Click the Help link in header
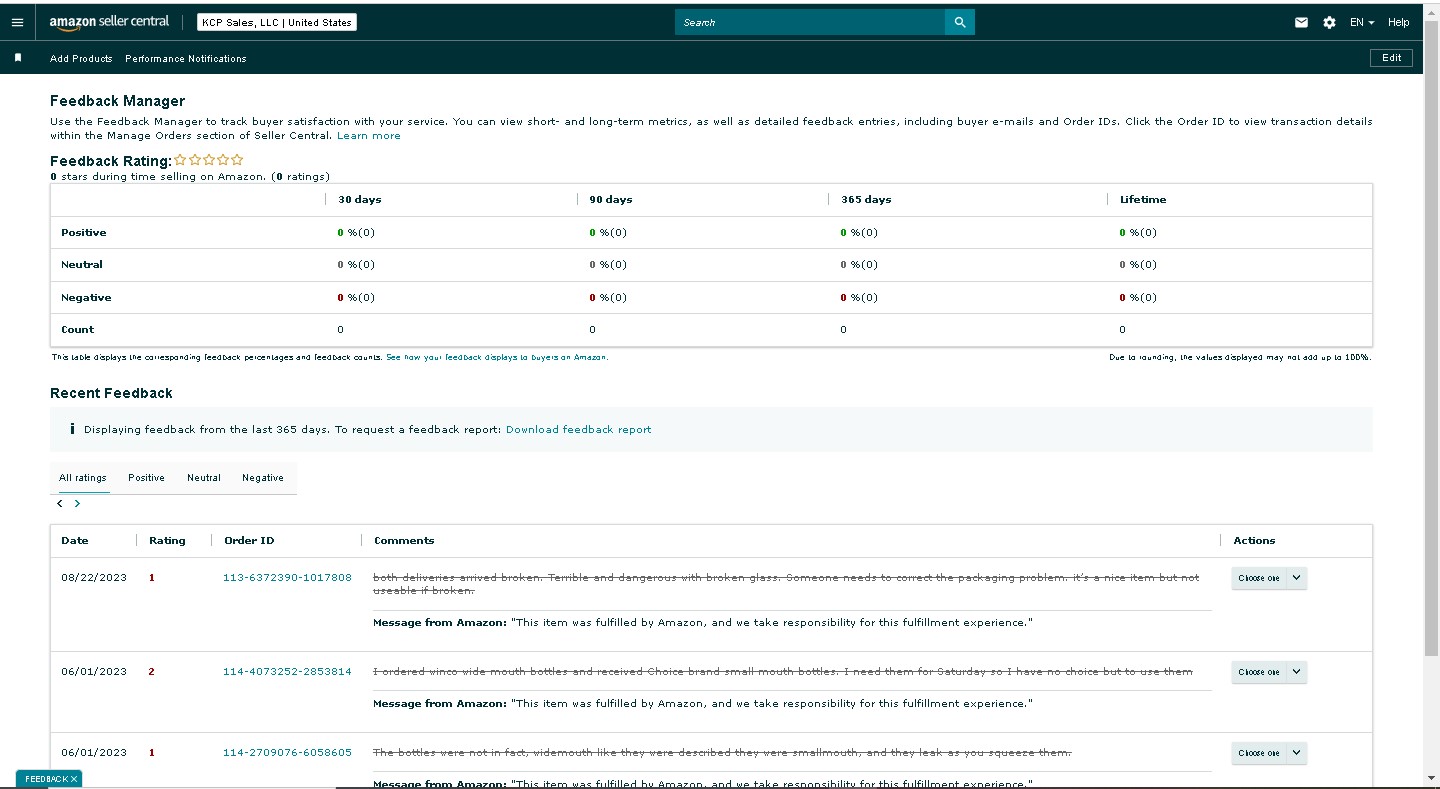The height and width of the screenshot is (789, 1440). point(1399,22)
